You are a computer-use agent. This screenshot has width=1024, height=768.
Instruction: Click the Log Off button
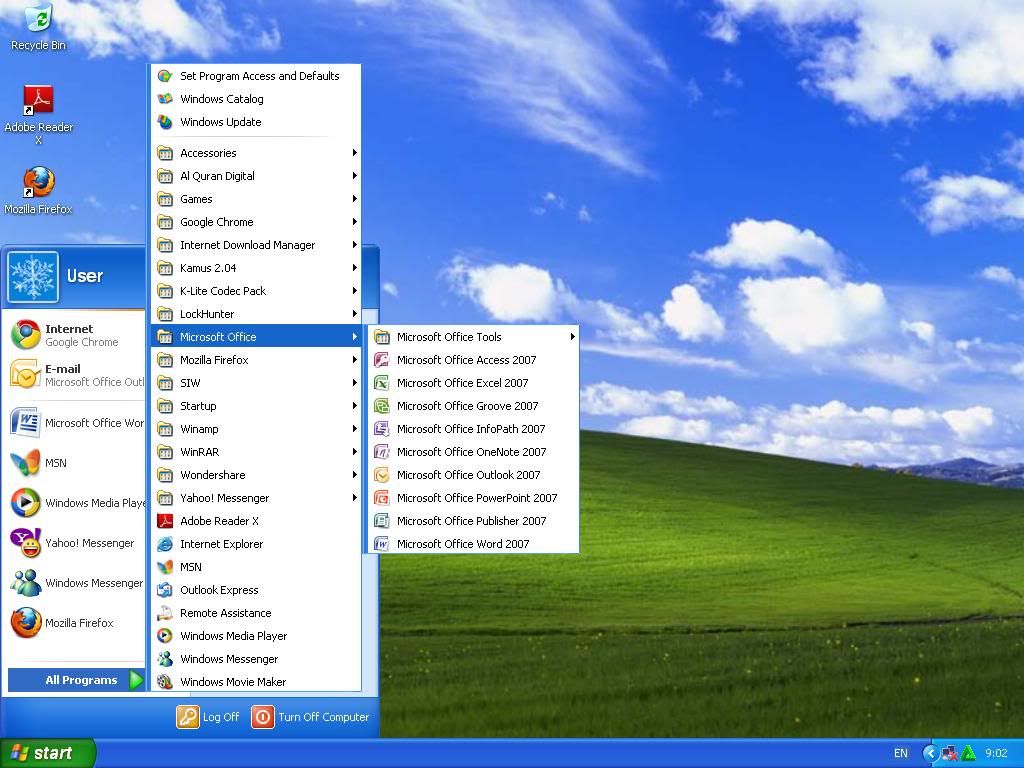(208, 716)
